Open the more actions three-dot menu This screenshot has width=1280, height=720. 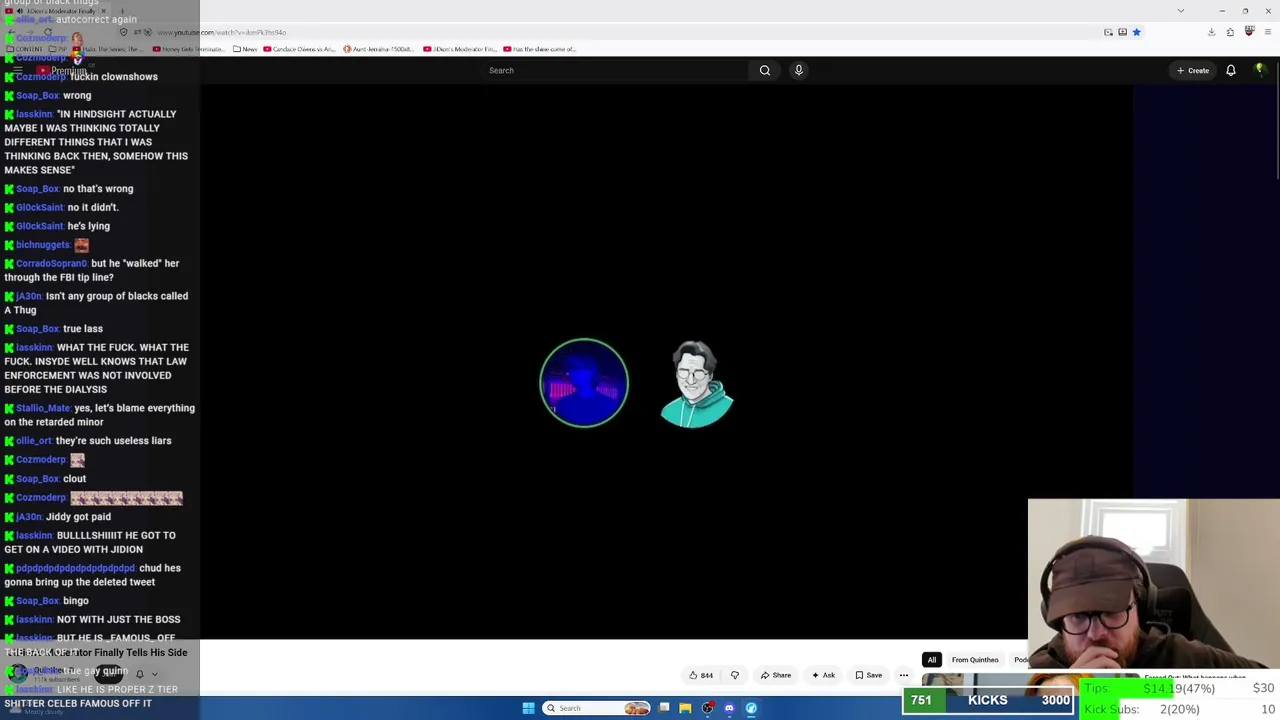(904, 675)
